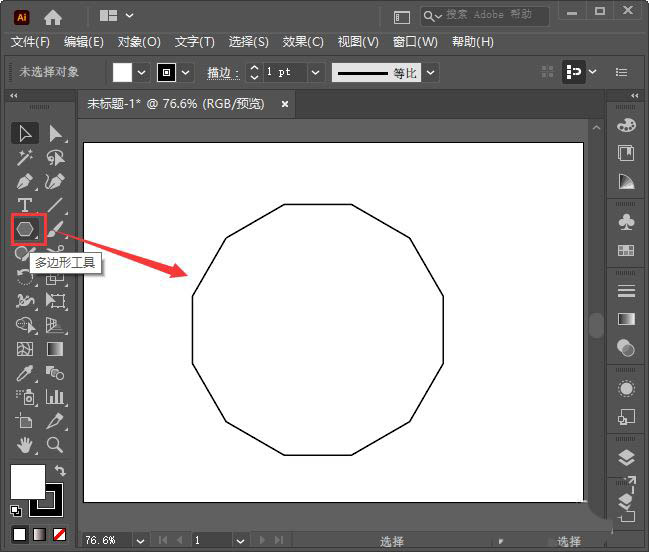Toggle the snap alignment magnet button
649x552 pixels.
point(573,72)
